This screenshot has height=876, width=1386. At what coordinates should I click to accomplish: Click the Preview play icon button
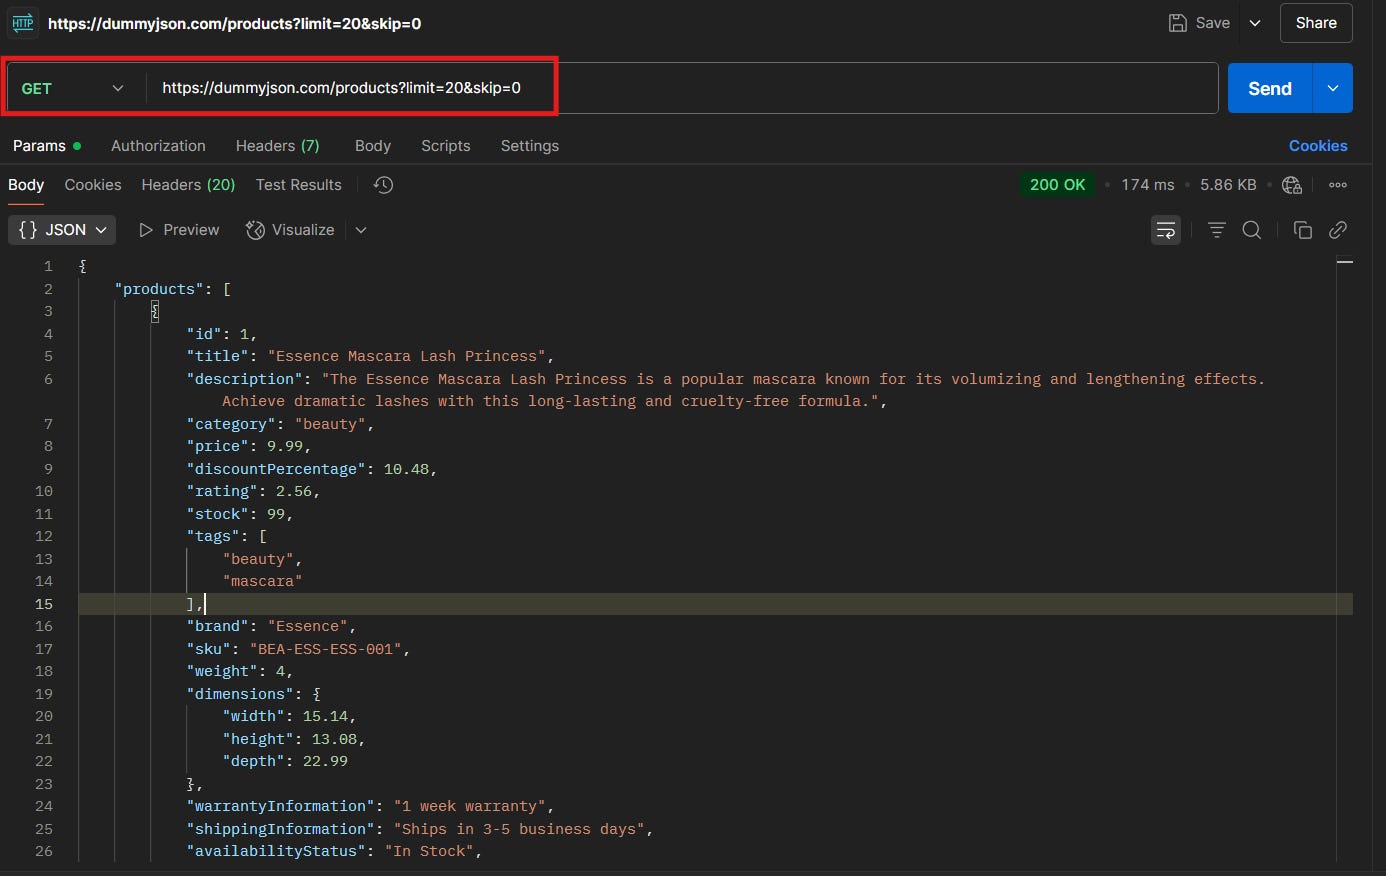pyautogui.click(x=178, y=230)
